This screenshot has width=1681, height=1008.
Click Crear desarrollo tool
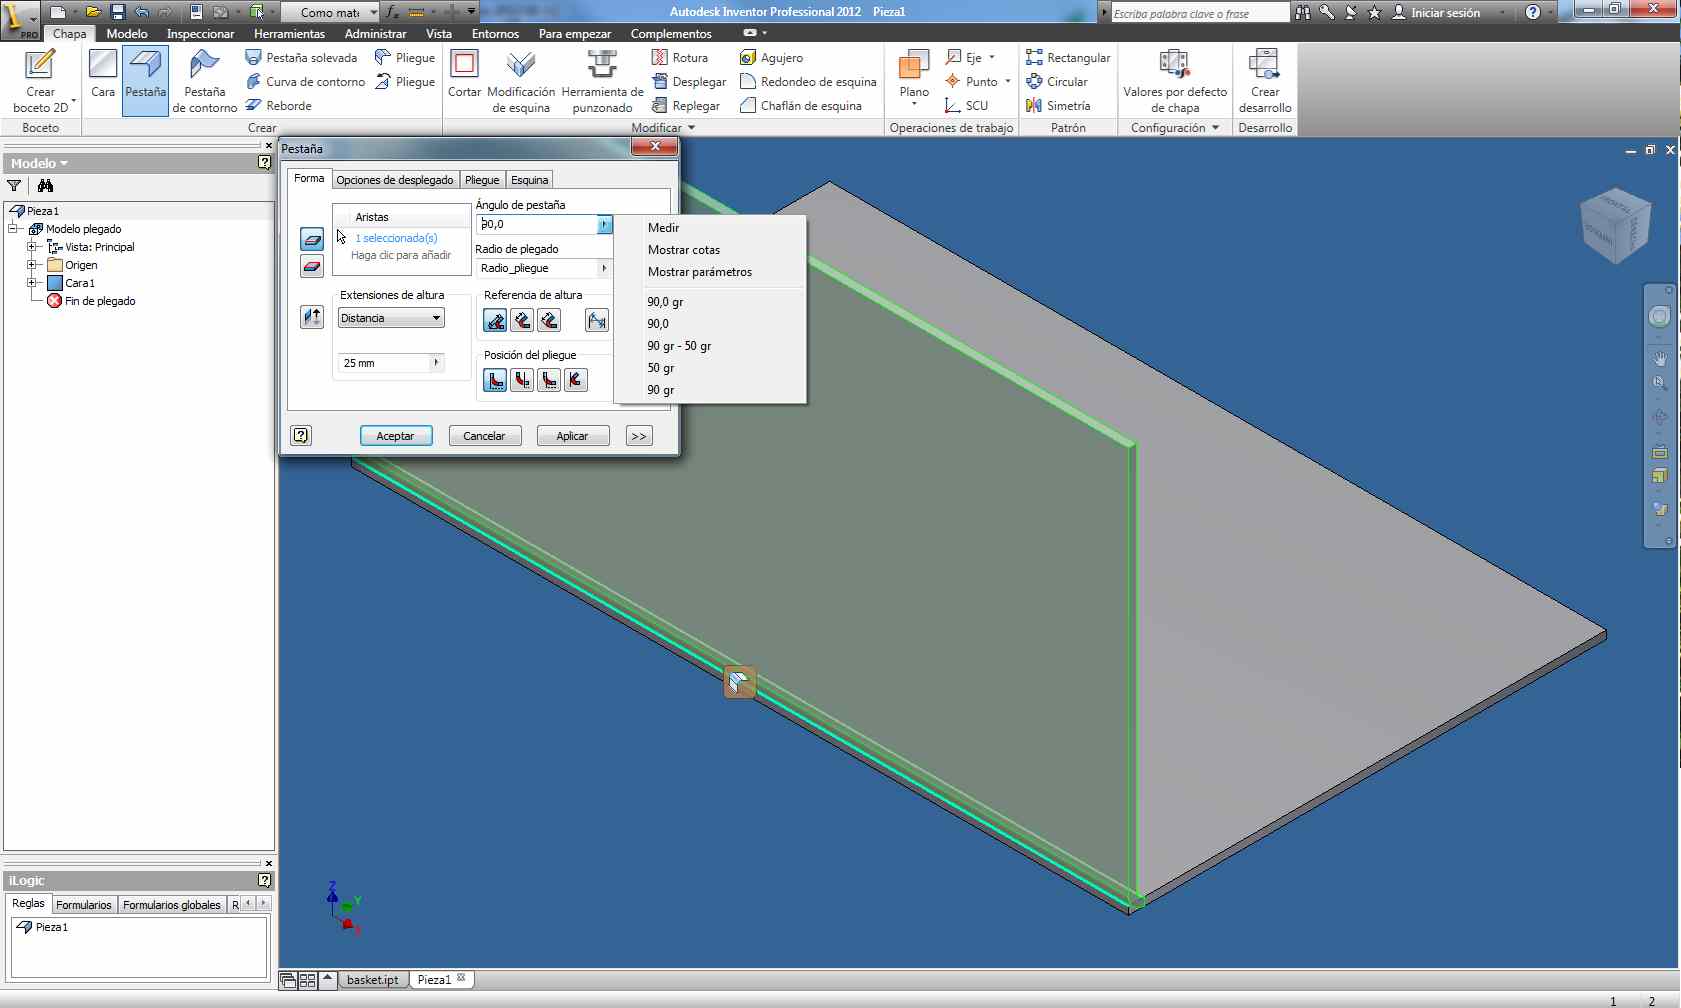[1265, 80]
